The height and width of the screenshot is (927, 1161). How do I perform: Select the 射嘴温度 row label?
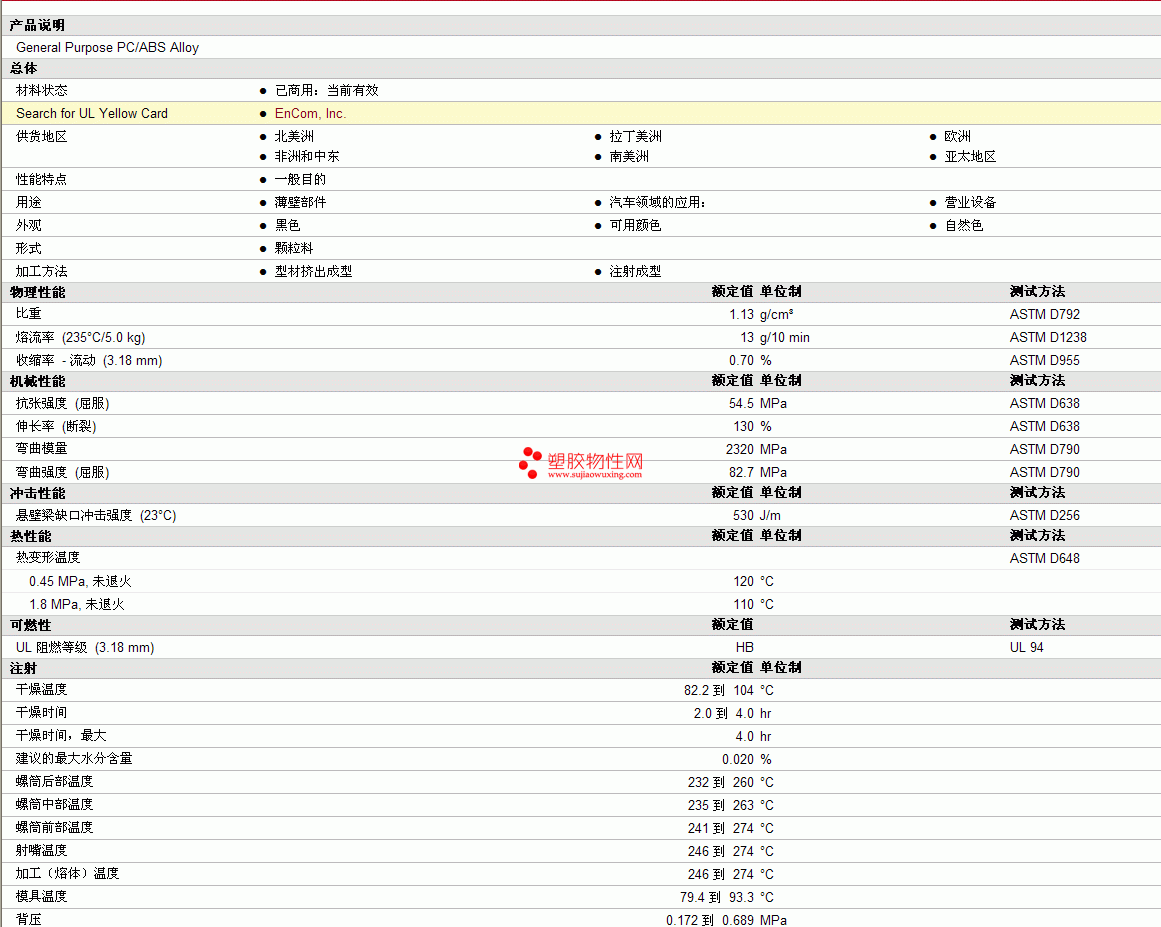(x=41, y=850)
